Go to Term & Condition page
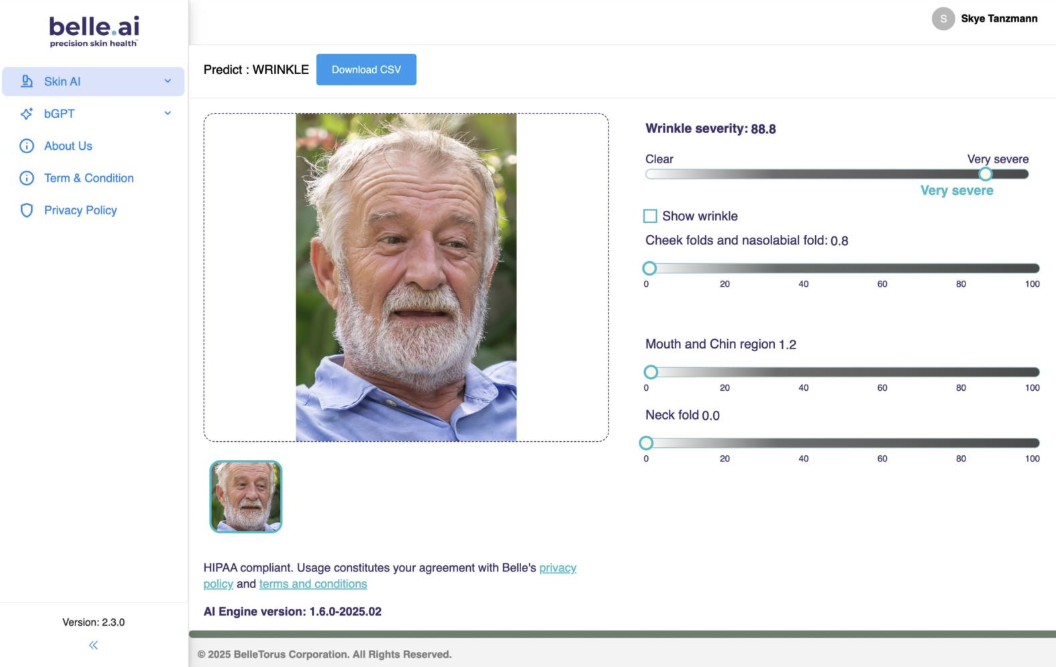The image size is (1056, 667). 89,178
